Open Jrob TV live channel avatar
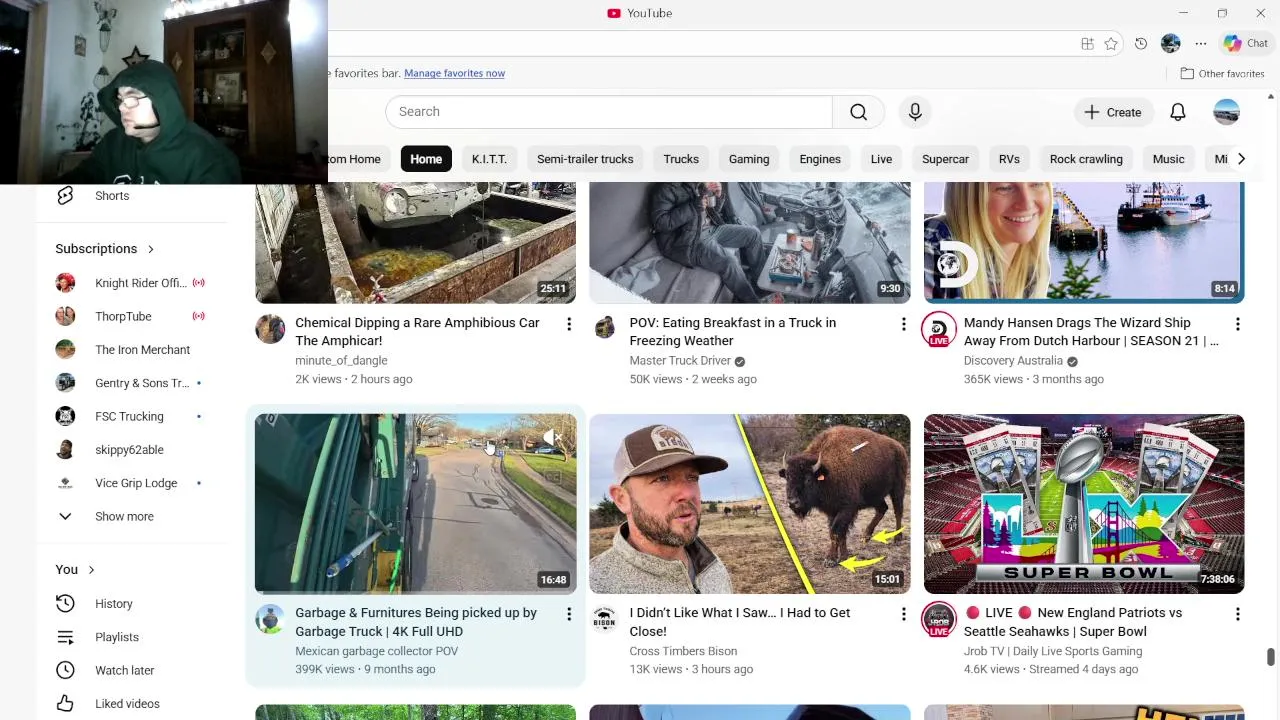Image resolution: width=1280 pixels, height=720 pixels. click(938, 620)
